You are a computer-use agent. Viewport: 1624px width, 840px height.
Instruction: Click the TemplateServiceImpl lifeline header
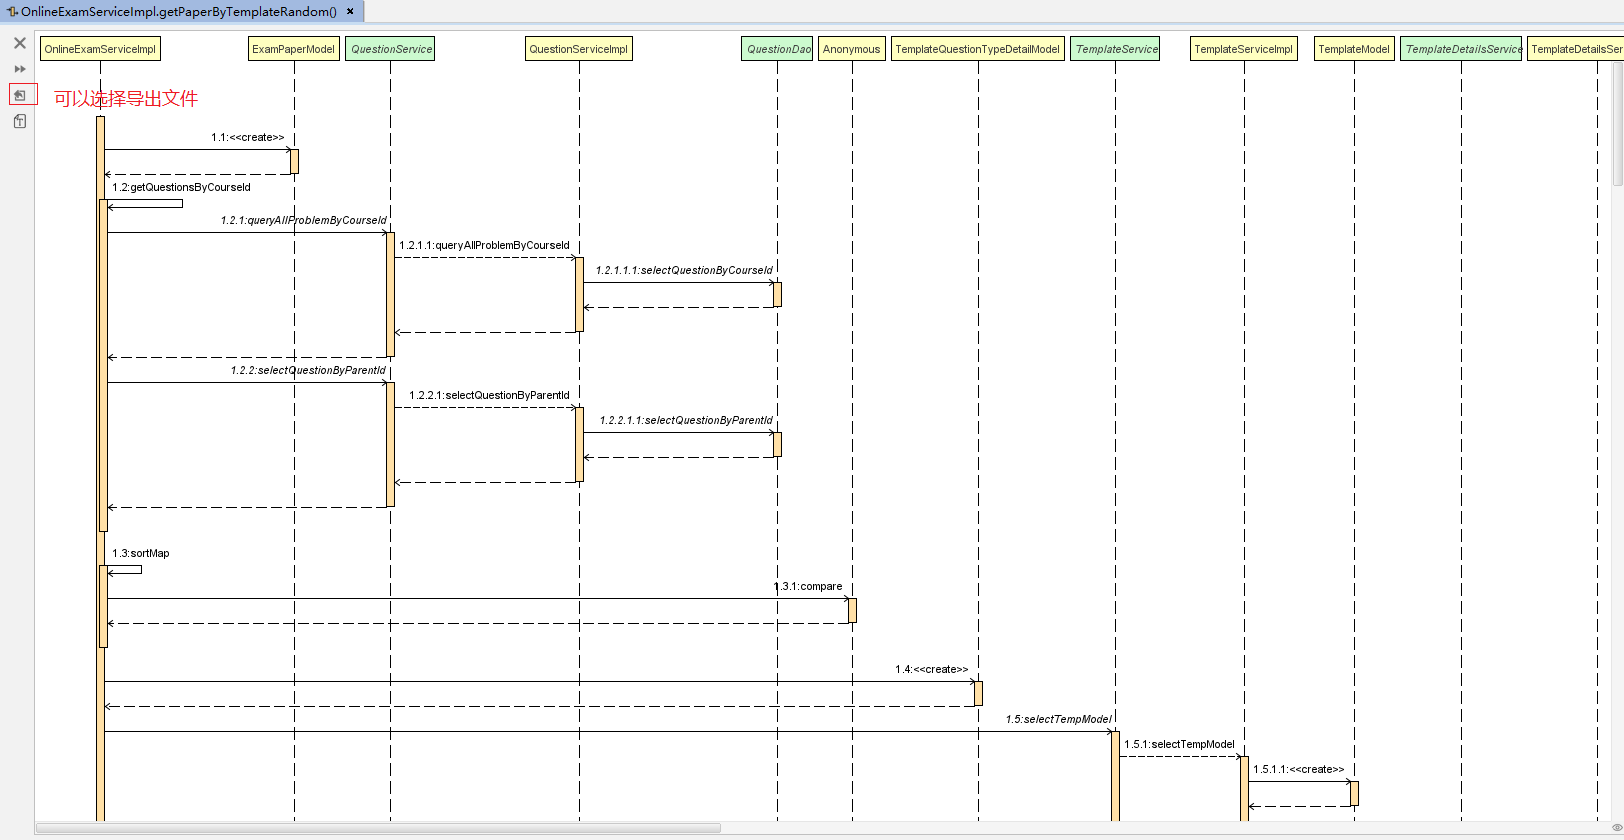click(1244, 49)
